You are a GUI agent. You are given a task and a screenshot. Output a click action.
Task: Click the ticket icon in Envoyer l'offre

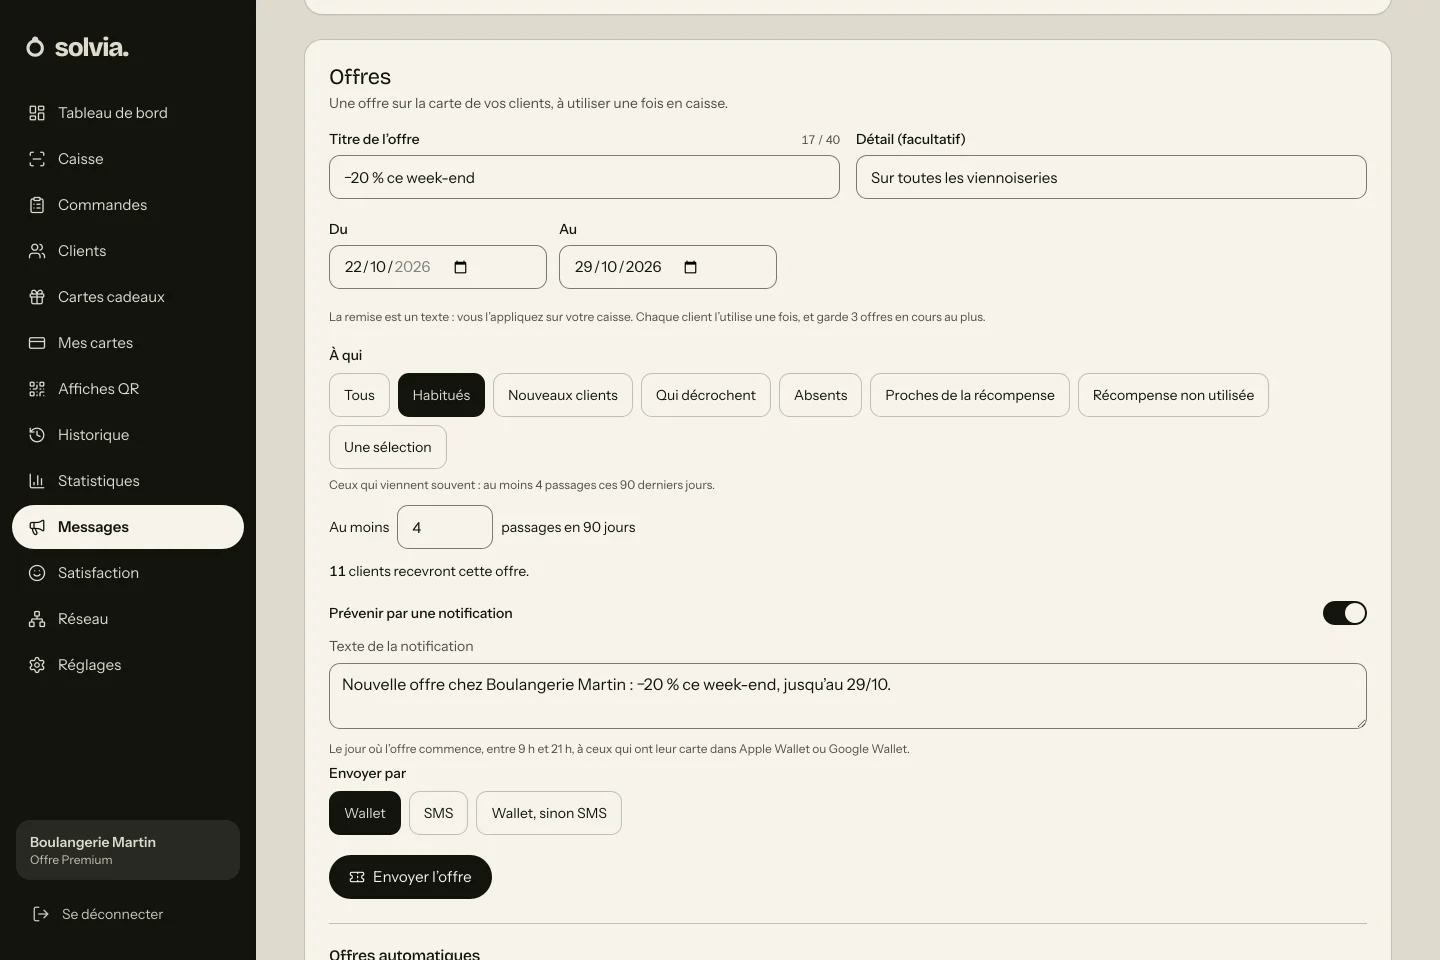(x=357, y=877)
